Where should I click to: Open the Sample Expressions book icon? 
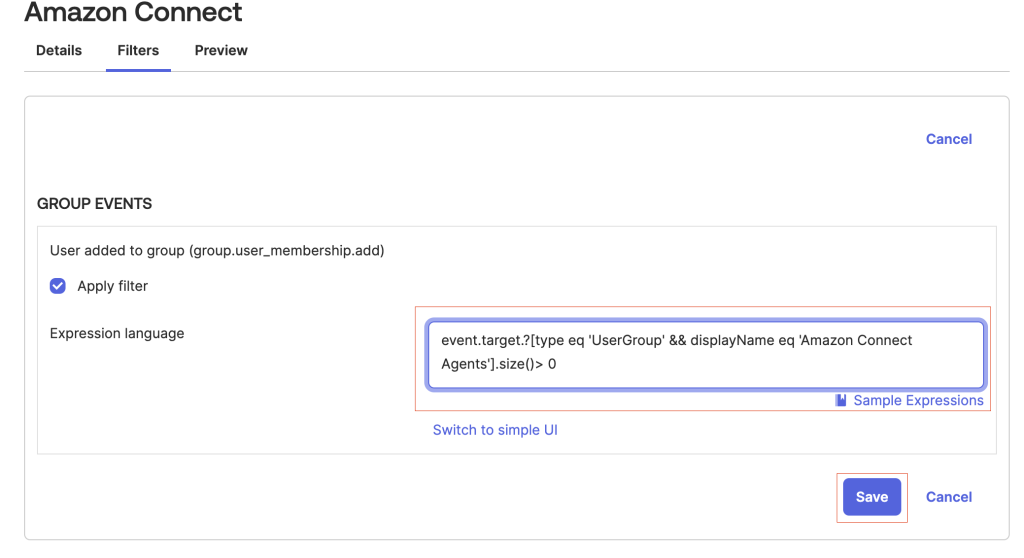click(841, 400)
